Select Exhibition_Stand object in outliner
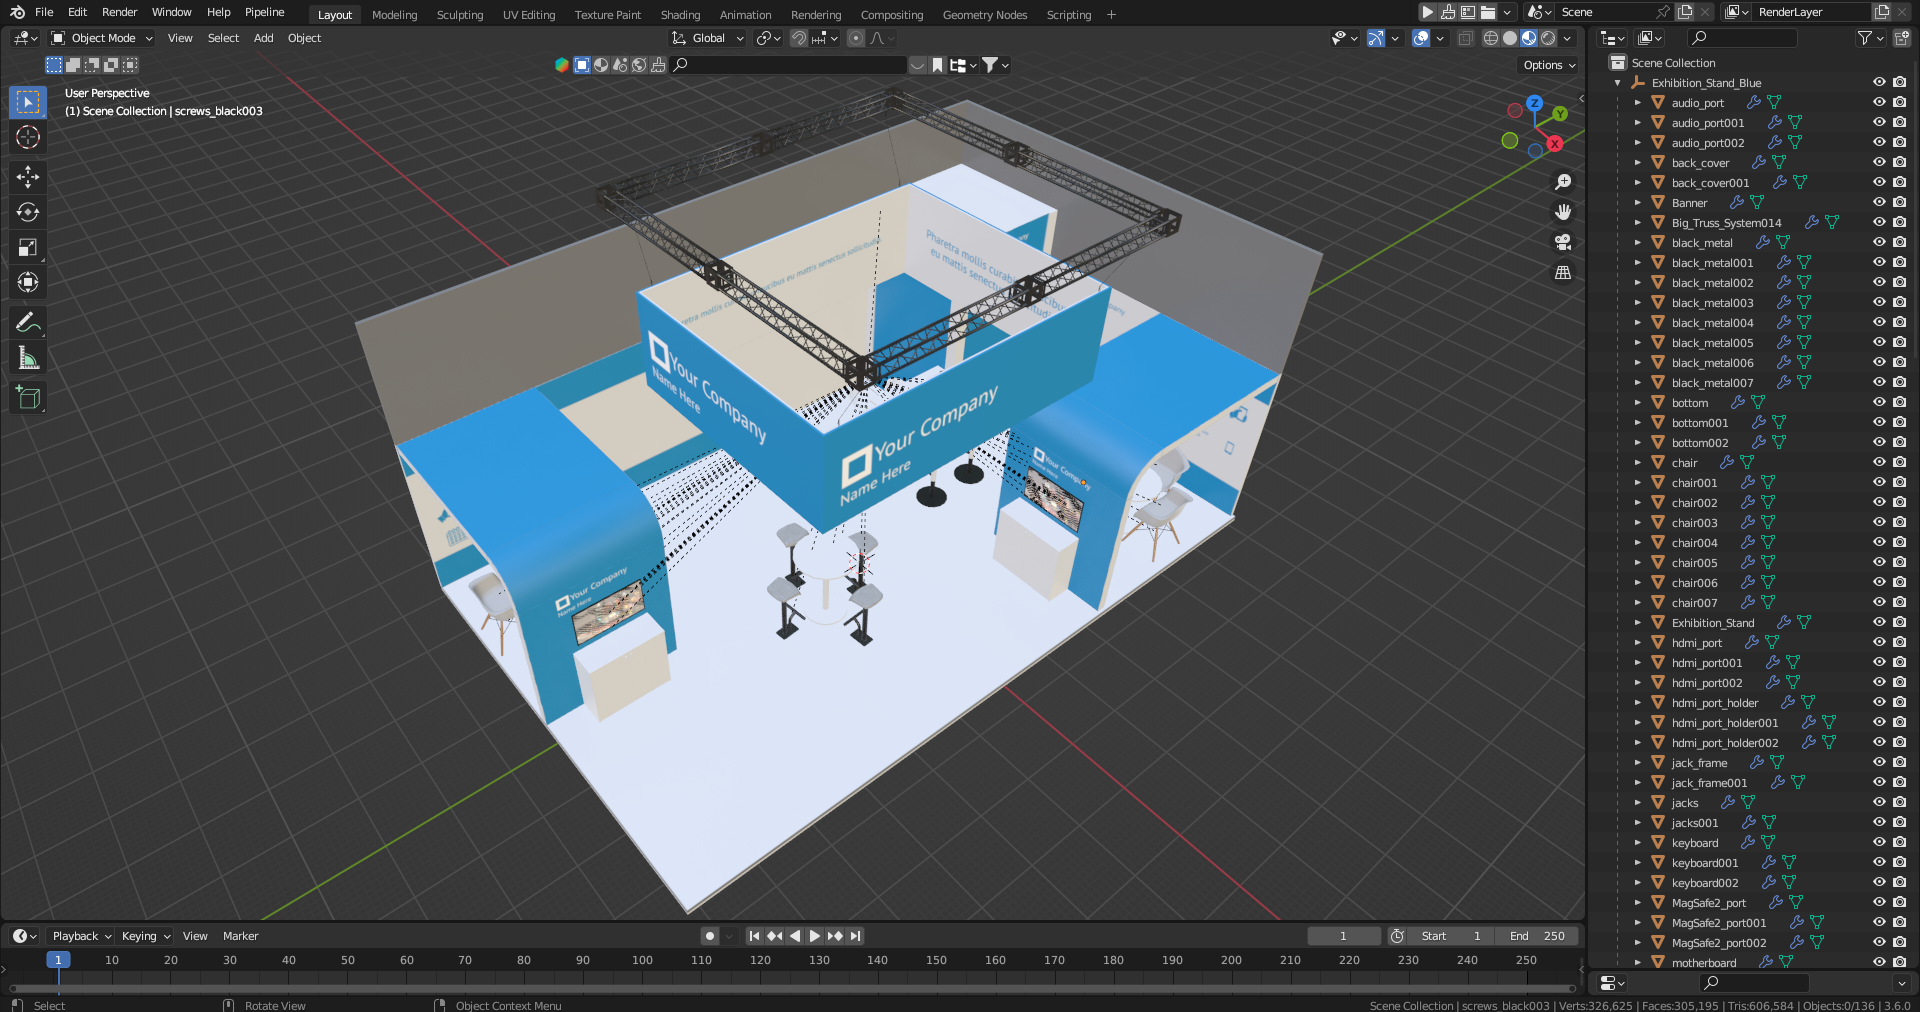The height and width of the screenshot is (1012, 1920). pos(1712,623)
